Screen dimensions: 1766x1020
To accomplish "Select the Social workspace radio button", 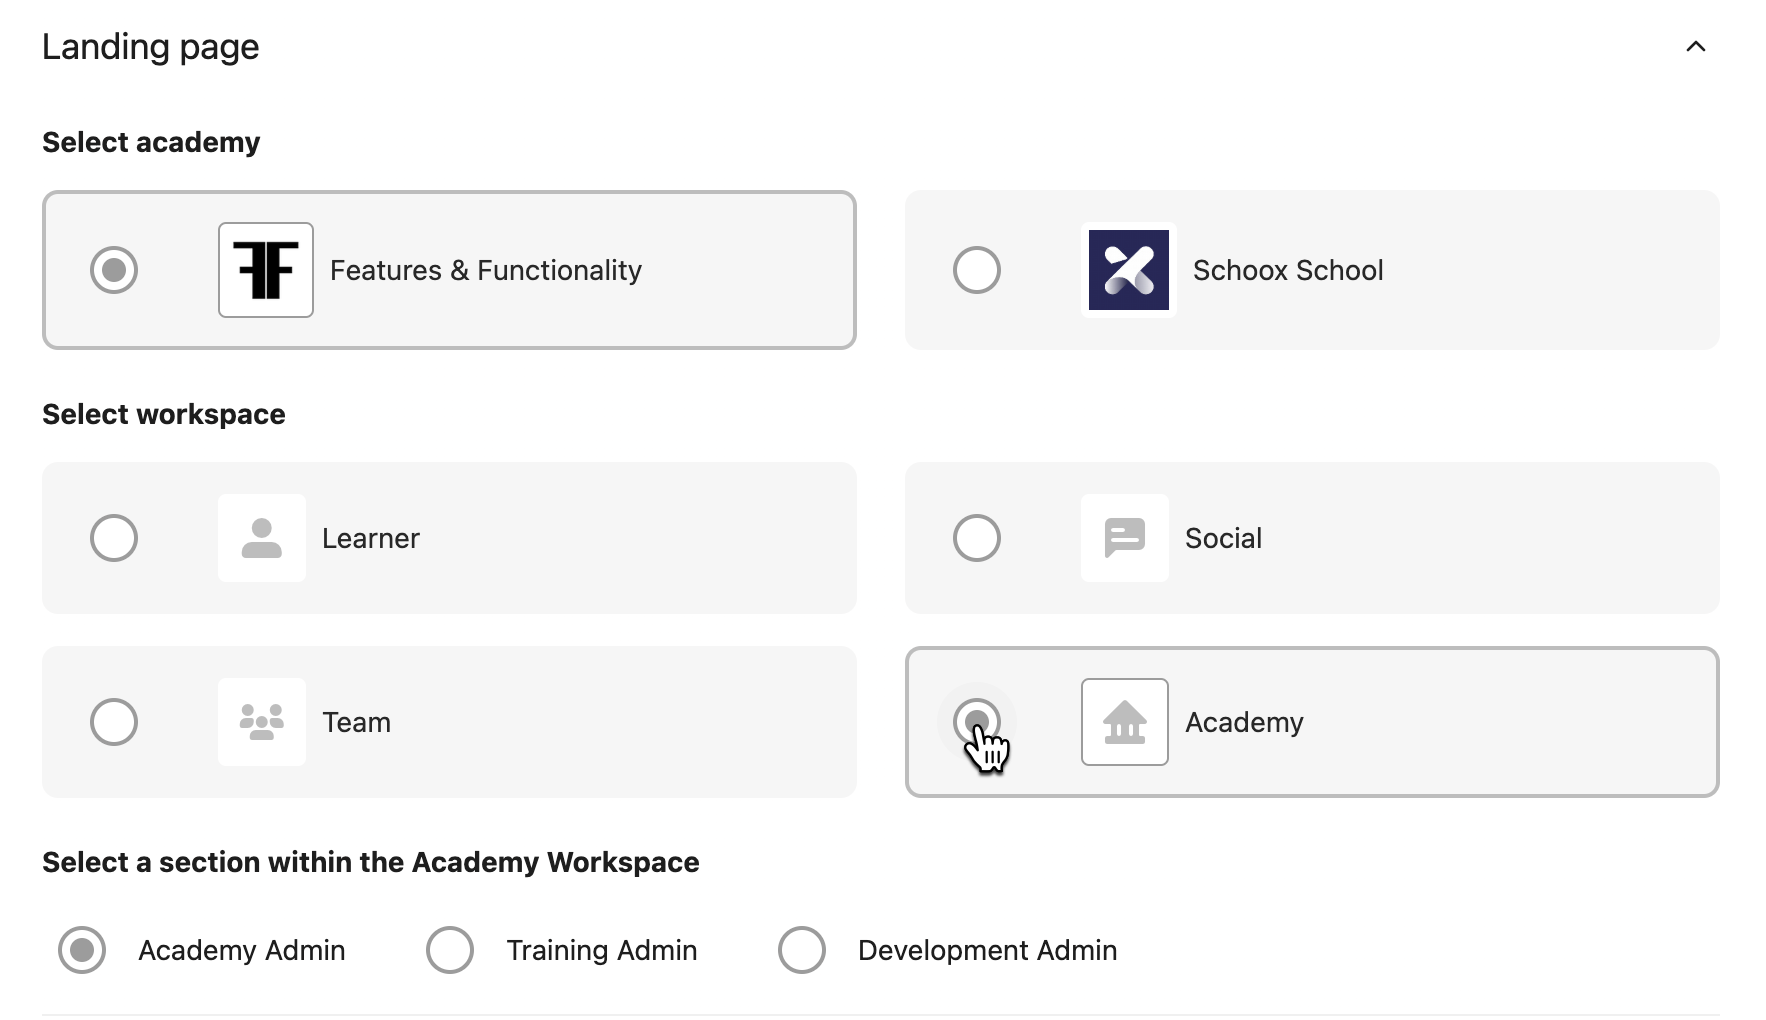I will point(977,538).
